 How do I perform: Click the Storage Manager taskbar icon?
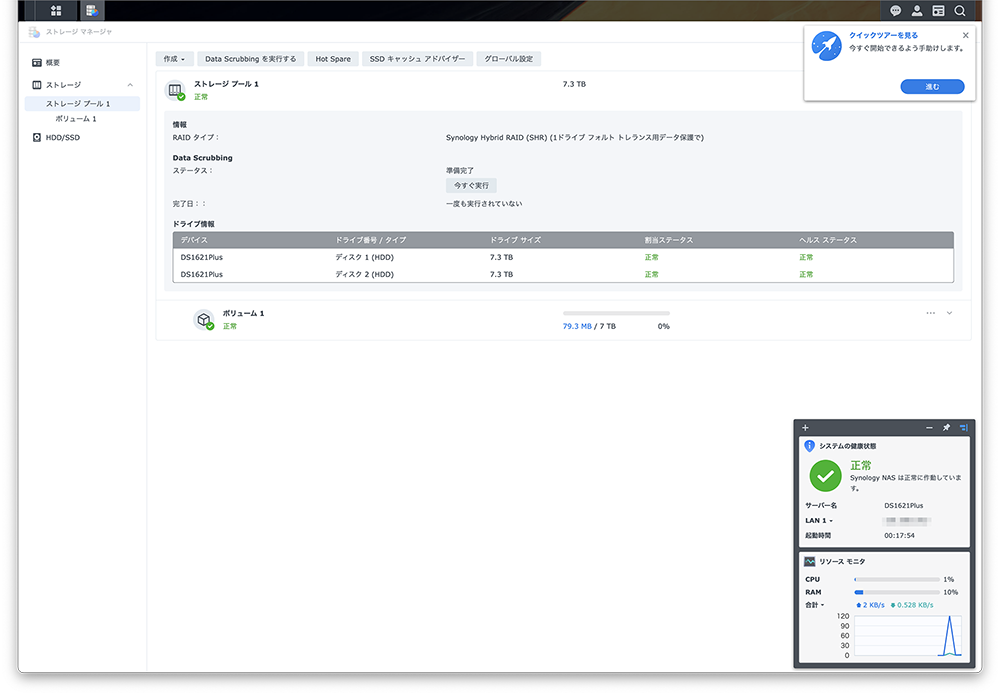(92, 11)
